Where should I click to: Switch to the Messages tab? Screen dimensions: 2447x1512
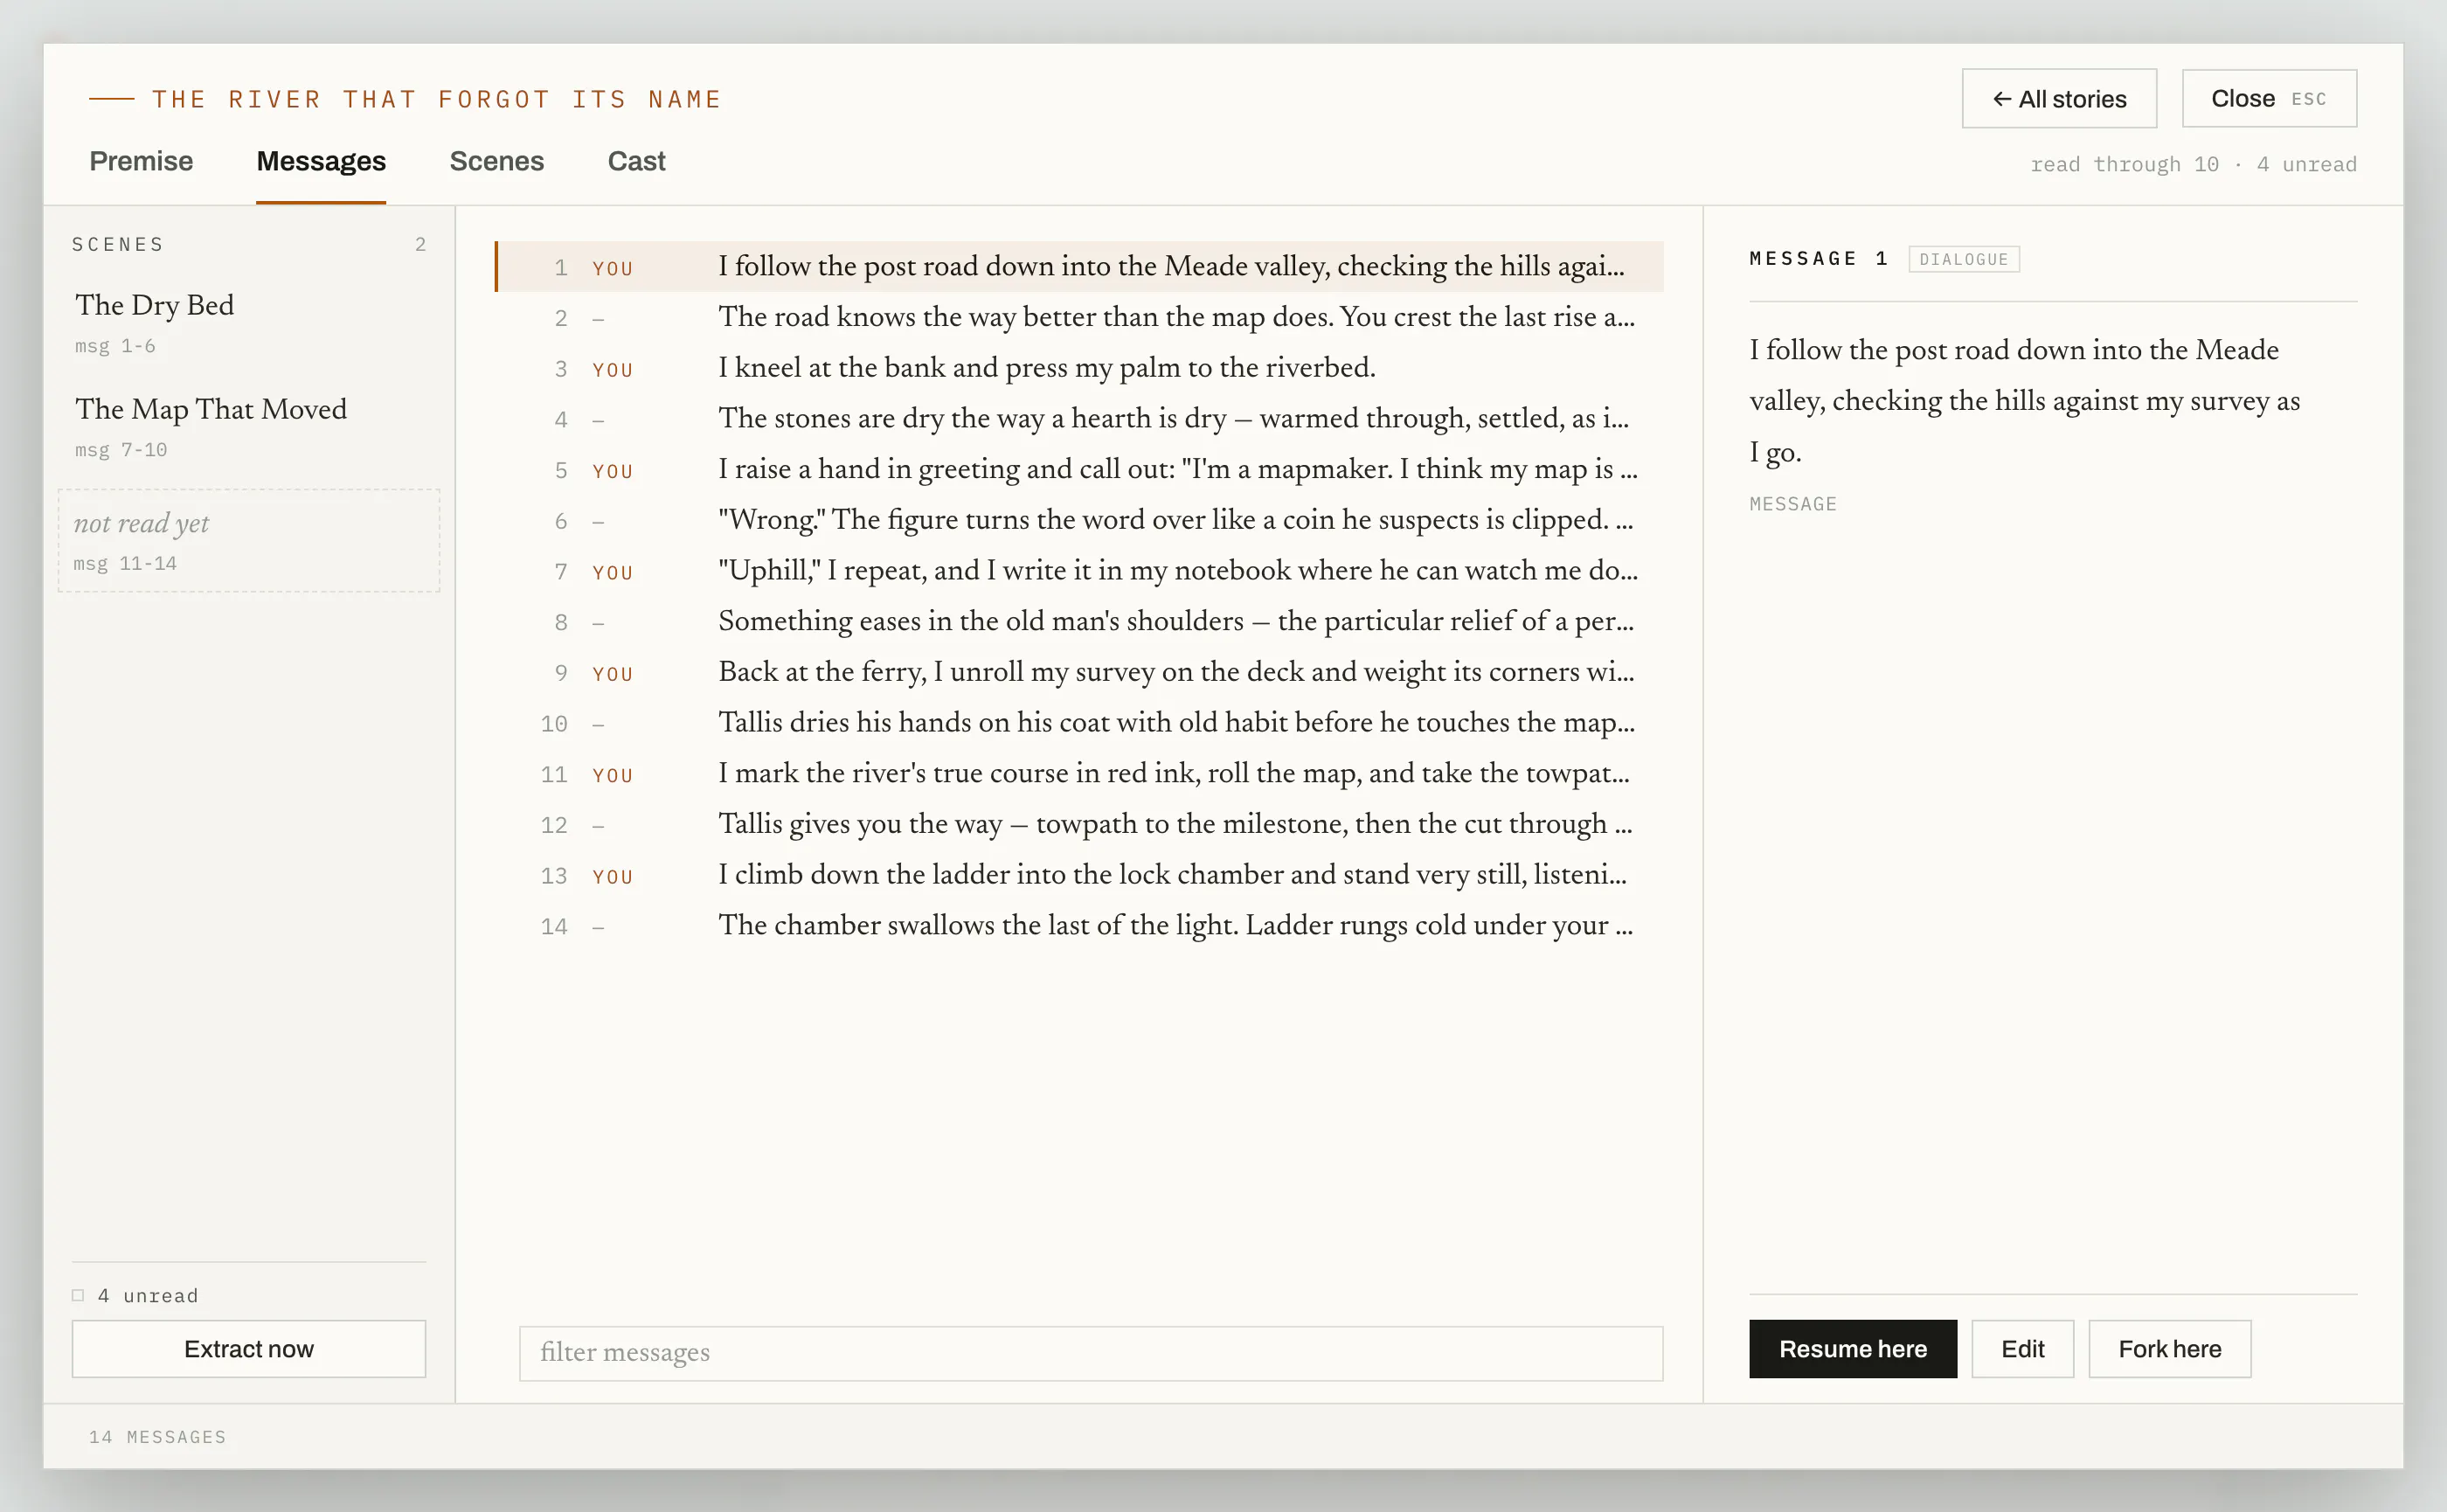pyautogui.click(x=321, y=161)
